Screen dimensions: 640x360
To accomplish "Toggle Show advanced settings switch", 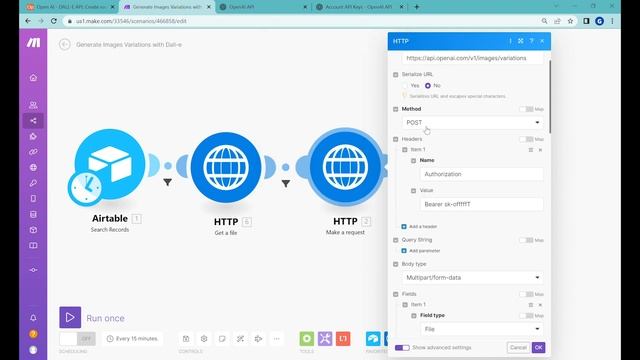I will 402,347.
